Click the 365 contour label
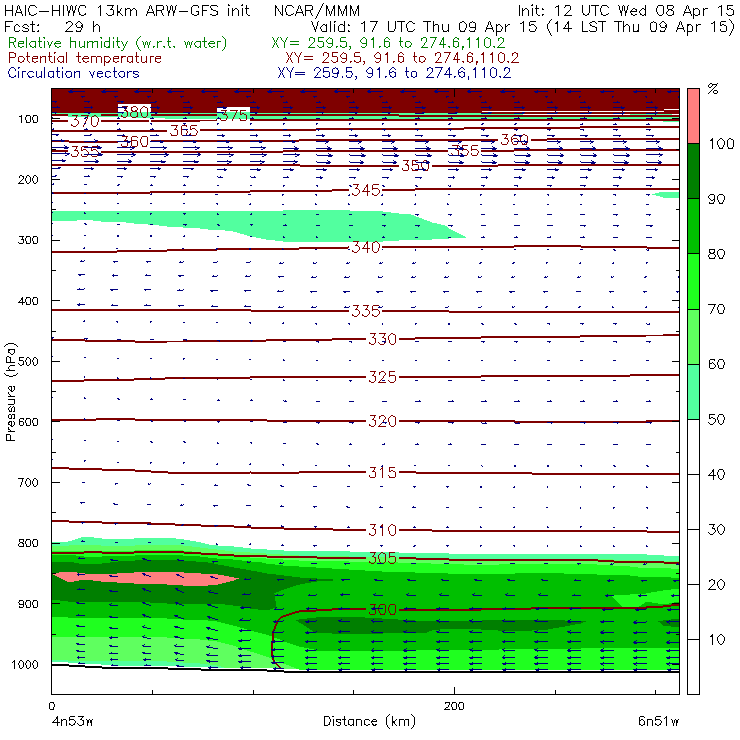 tap(184, 130)
